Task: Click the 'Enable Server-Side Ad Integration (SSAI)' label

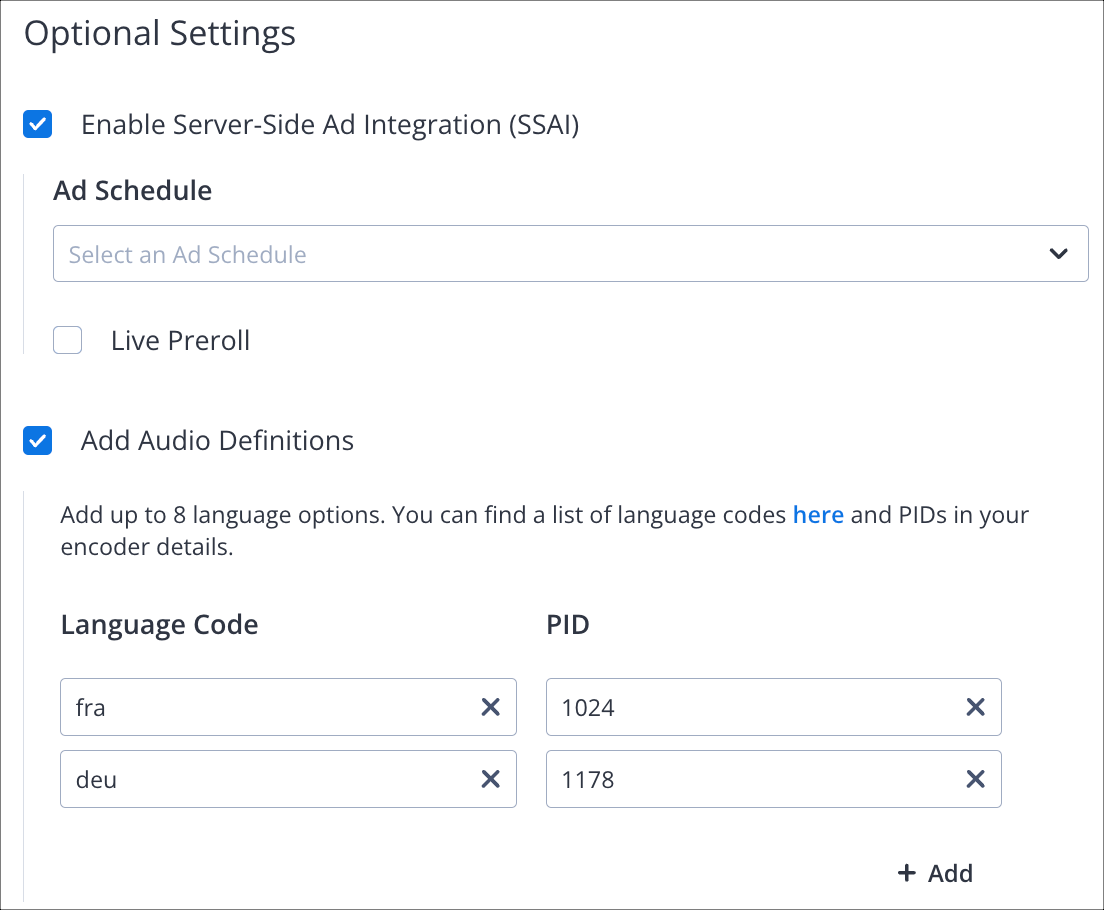Action: [x=330, y=125]
